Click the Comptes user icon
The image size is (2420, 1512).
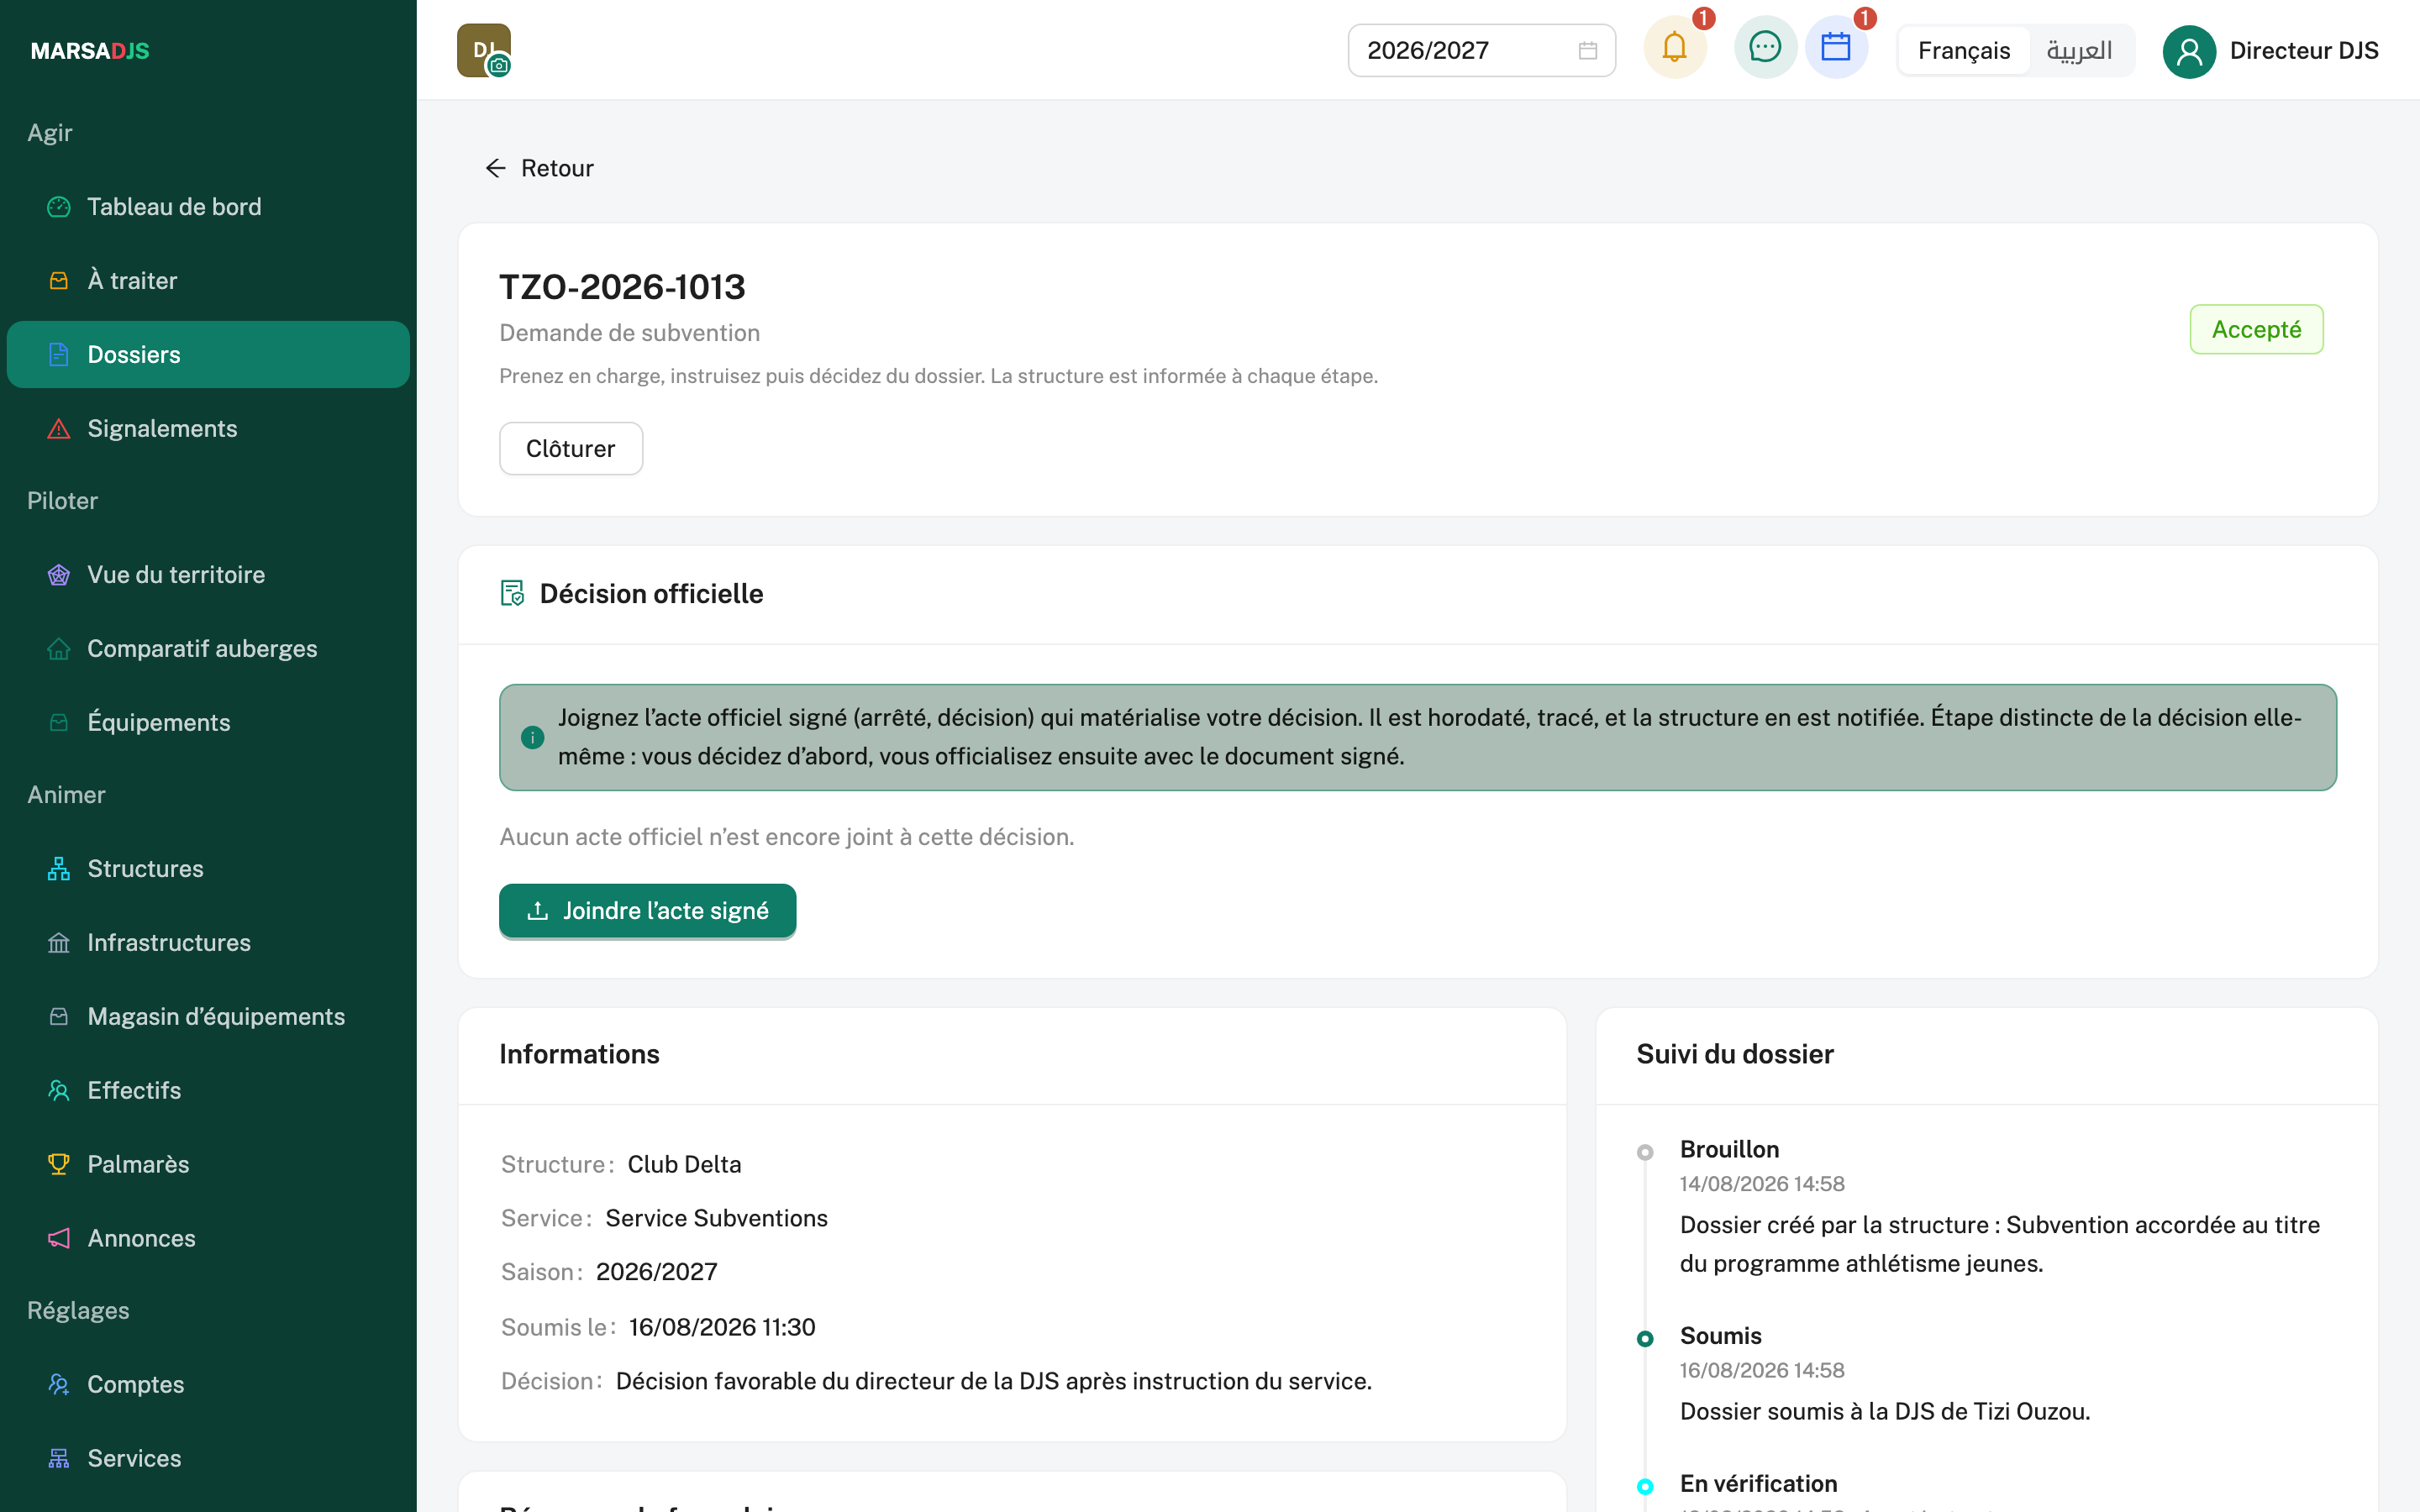coord(59,1385)
